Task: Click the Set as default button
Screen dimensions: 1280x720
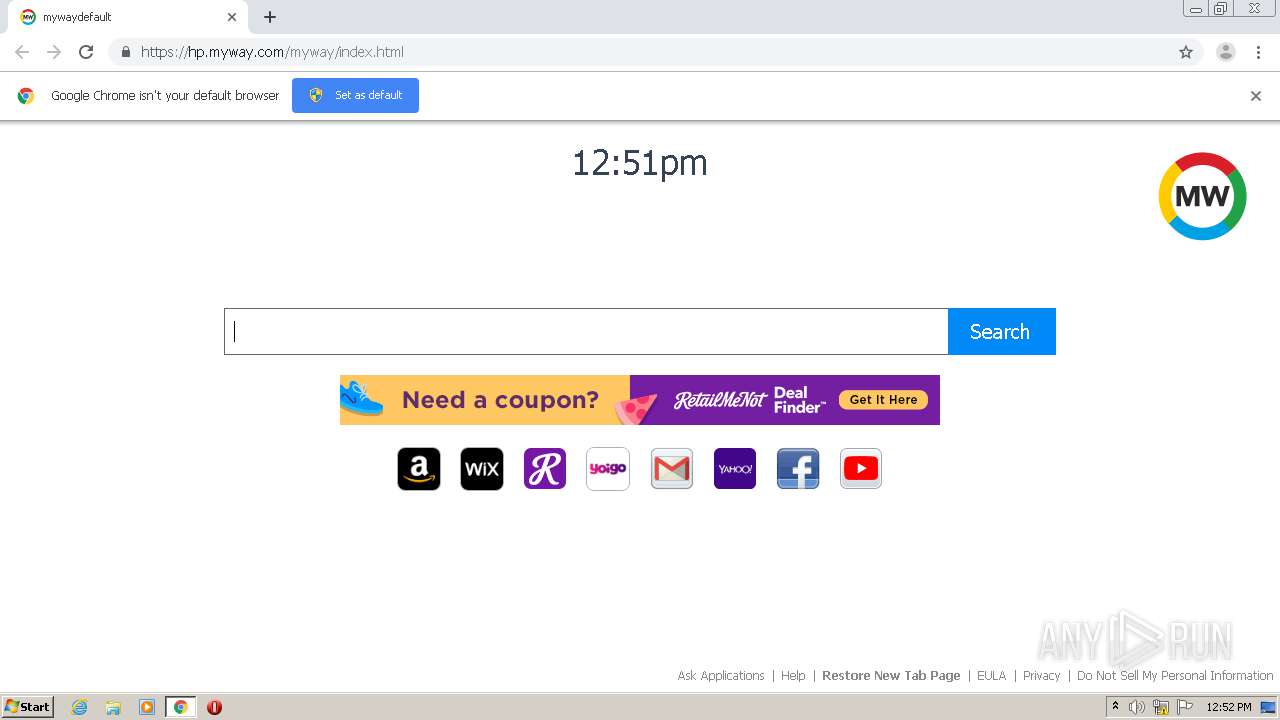Action: [x=355, y=95]
